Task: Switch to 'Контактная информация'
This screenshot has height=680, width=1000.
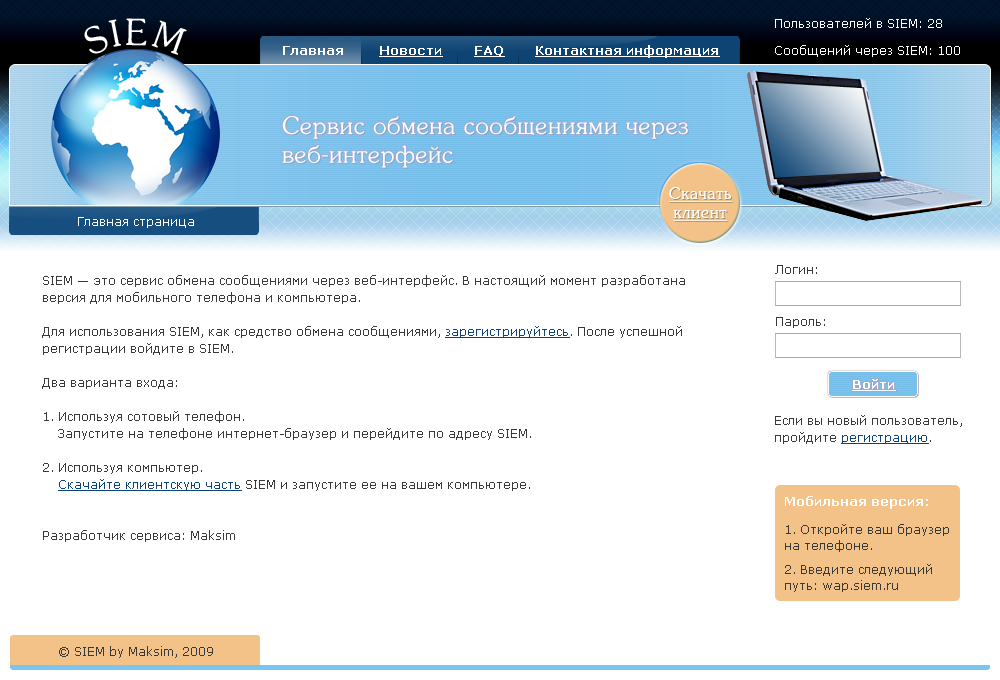Action: click(625, 50)
